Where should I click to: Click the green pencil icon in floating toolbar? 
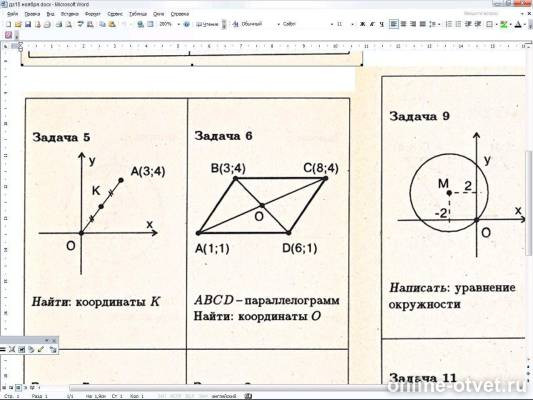tap(41, 349)
